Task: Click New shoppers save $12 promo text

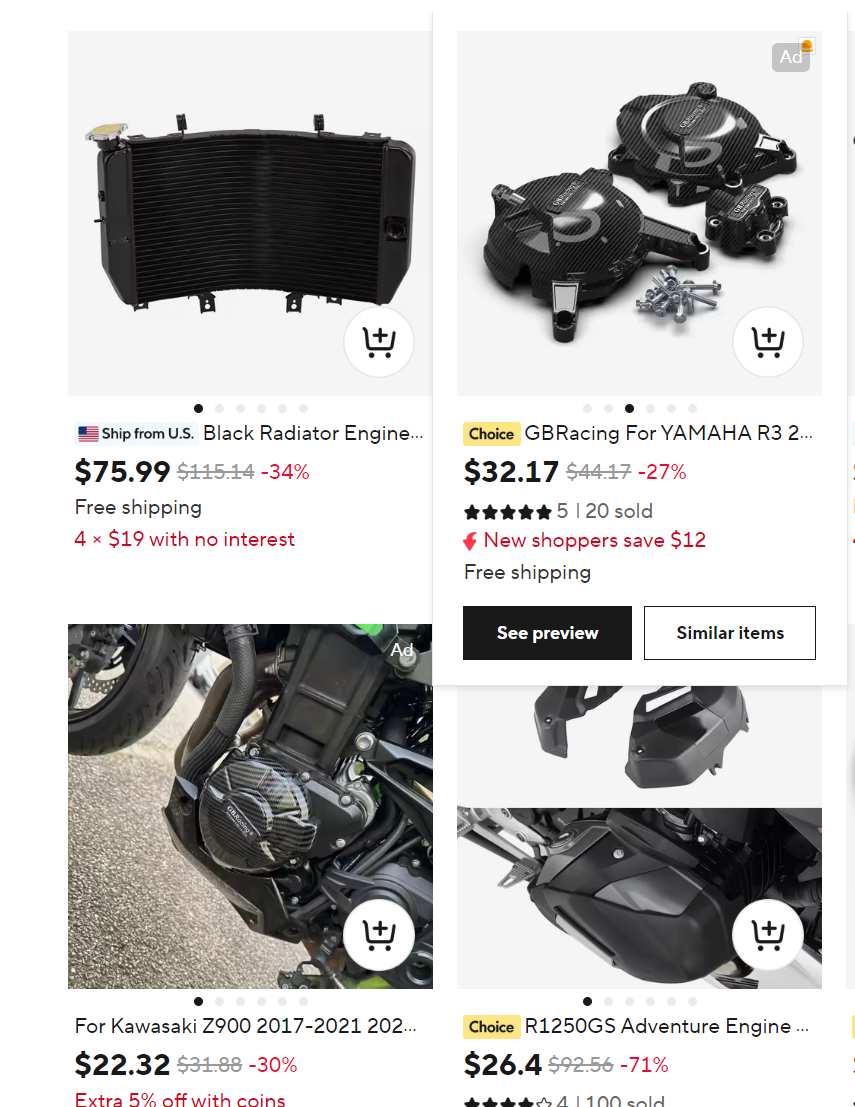Action: tap(594, 540)
